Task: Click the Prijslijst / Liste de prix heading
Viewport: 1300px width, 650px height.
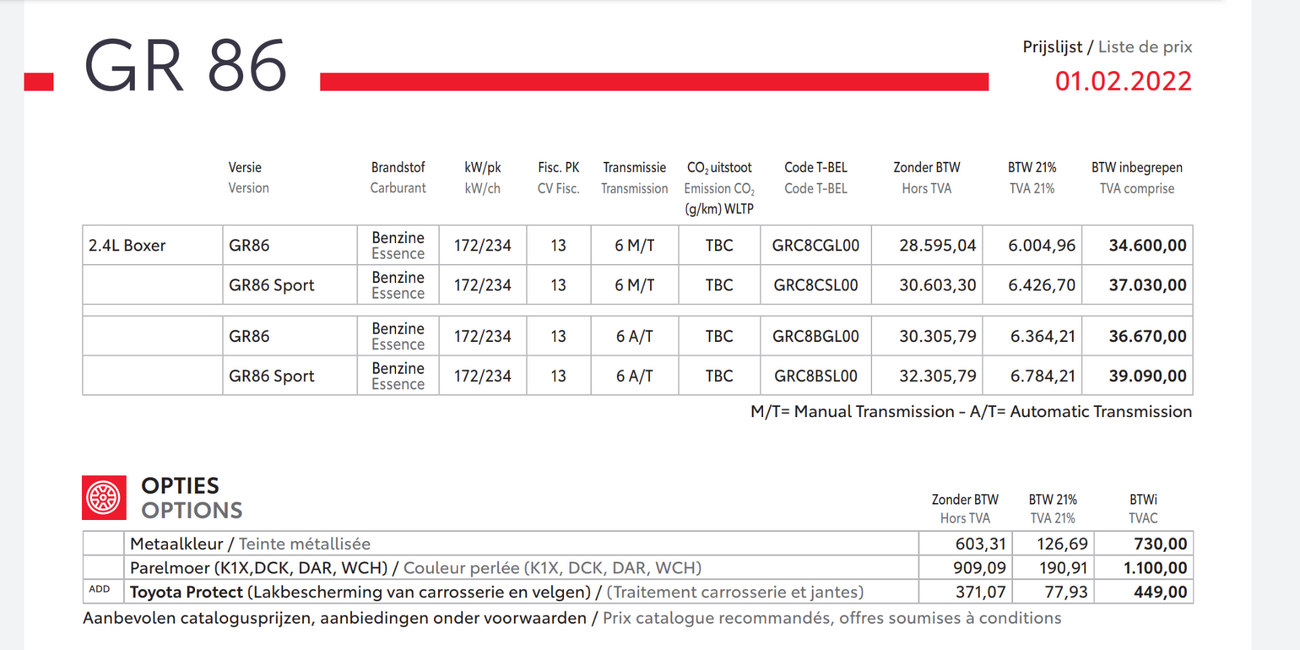Action: coord(1107,47)
